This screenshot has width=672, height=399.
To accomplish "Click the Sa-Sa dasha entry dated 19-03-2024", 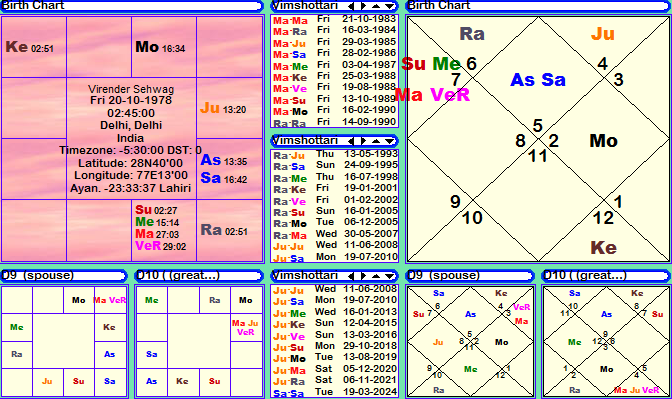I will coord(335,392).
